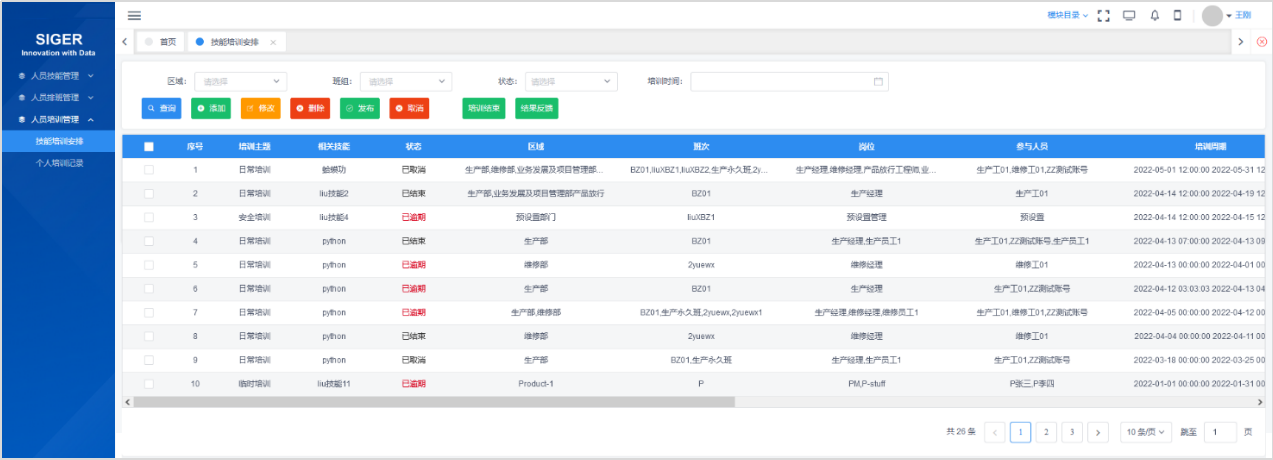The width and height of the screenshot is (1273, 460).
Task: Open the user dropdown arrow beside 王刚
Action: (x=1228, y=16)
